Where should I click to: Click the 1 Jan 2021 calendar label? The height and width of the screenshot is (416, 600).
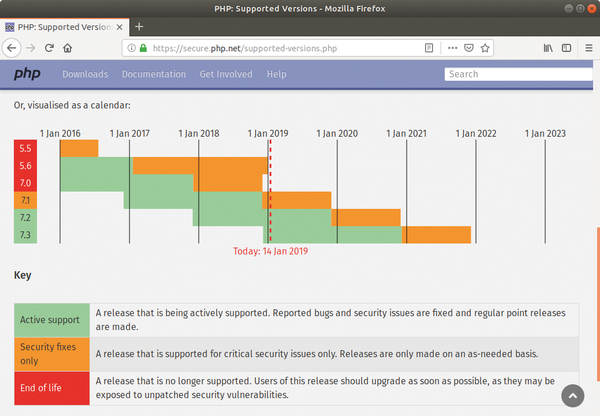point(406,133)
